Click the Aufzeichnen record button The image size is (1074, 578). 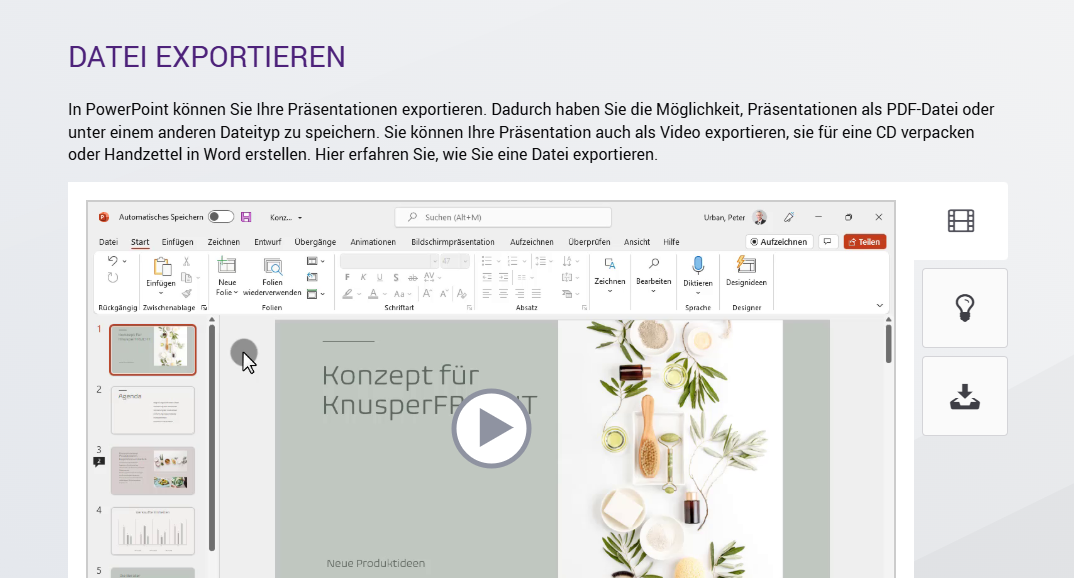[778, 242]
